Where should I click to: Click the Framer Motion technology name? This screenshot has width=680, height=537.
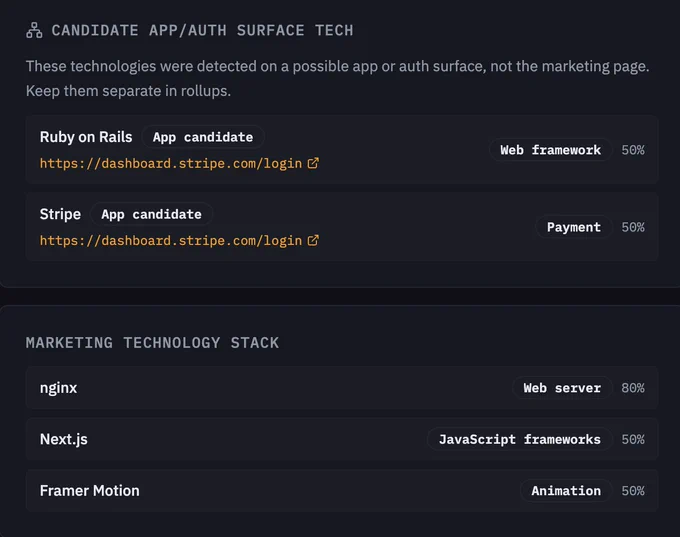pos(90,491)
